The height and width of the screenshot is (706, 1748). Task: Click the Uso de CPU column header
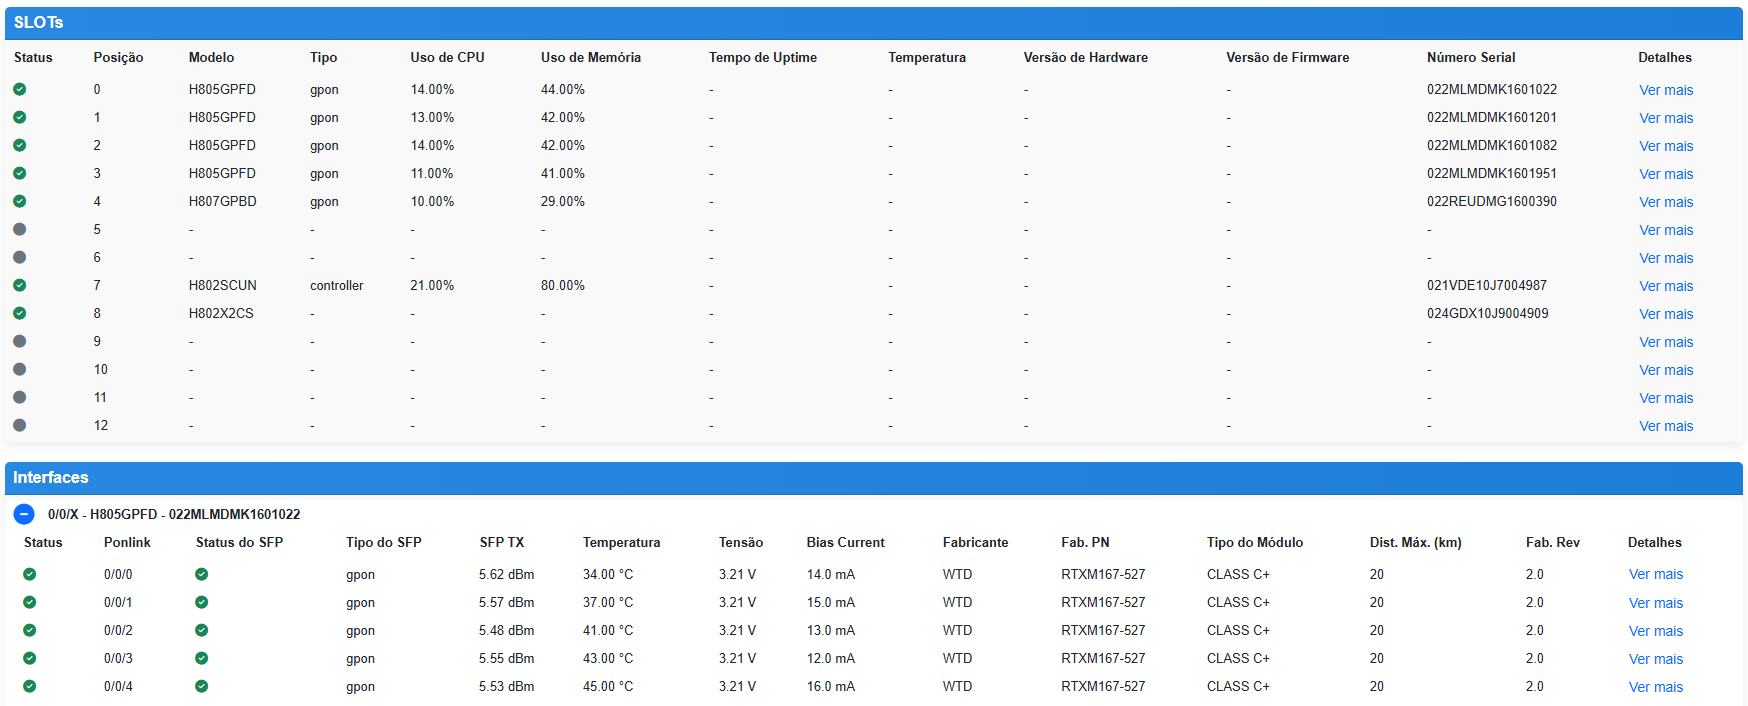[x=447, y=57]
